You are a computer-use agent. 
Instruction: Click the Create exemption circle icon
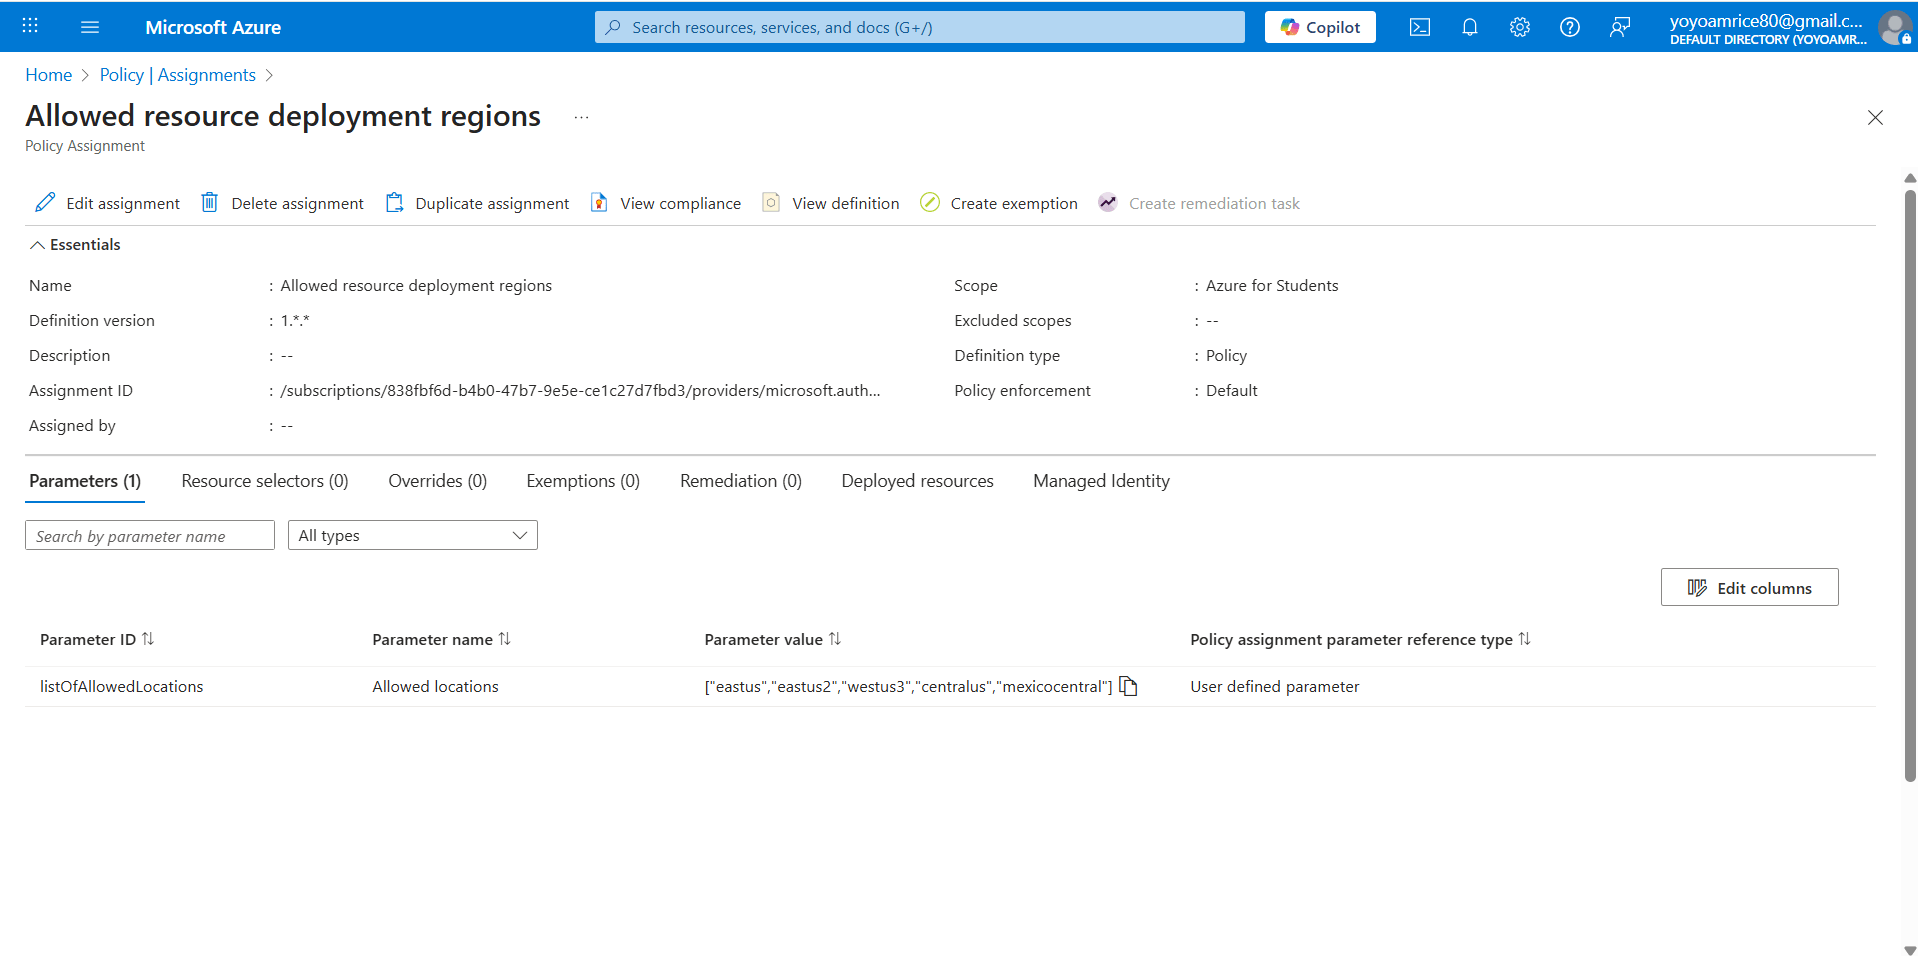point(929,203)
